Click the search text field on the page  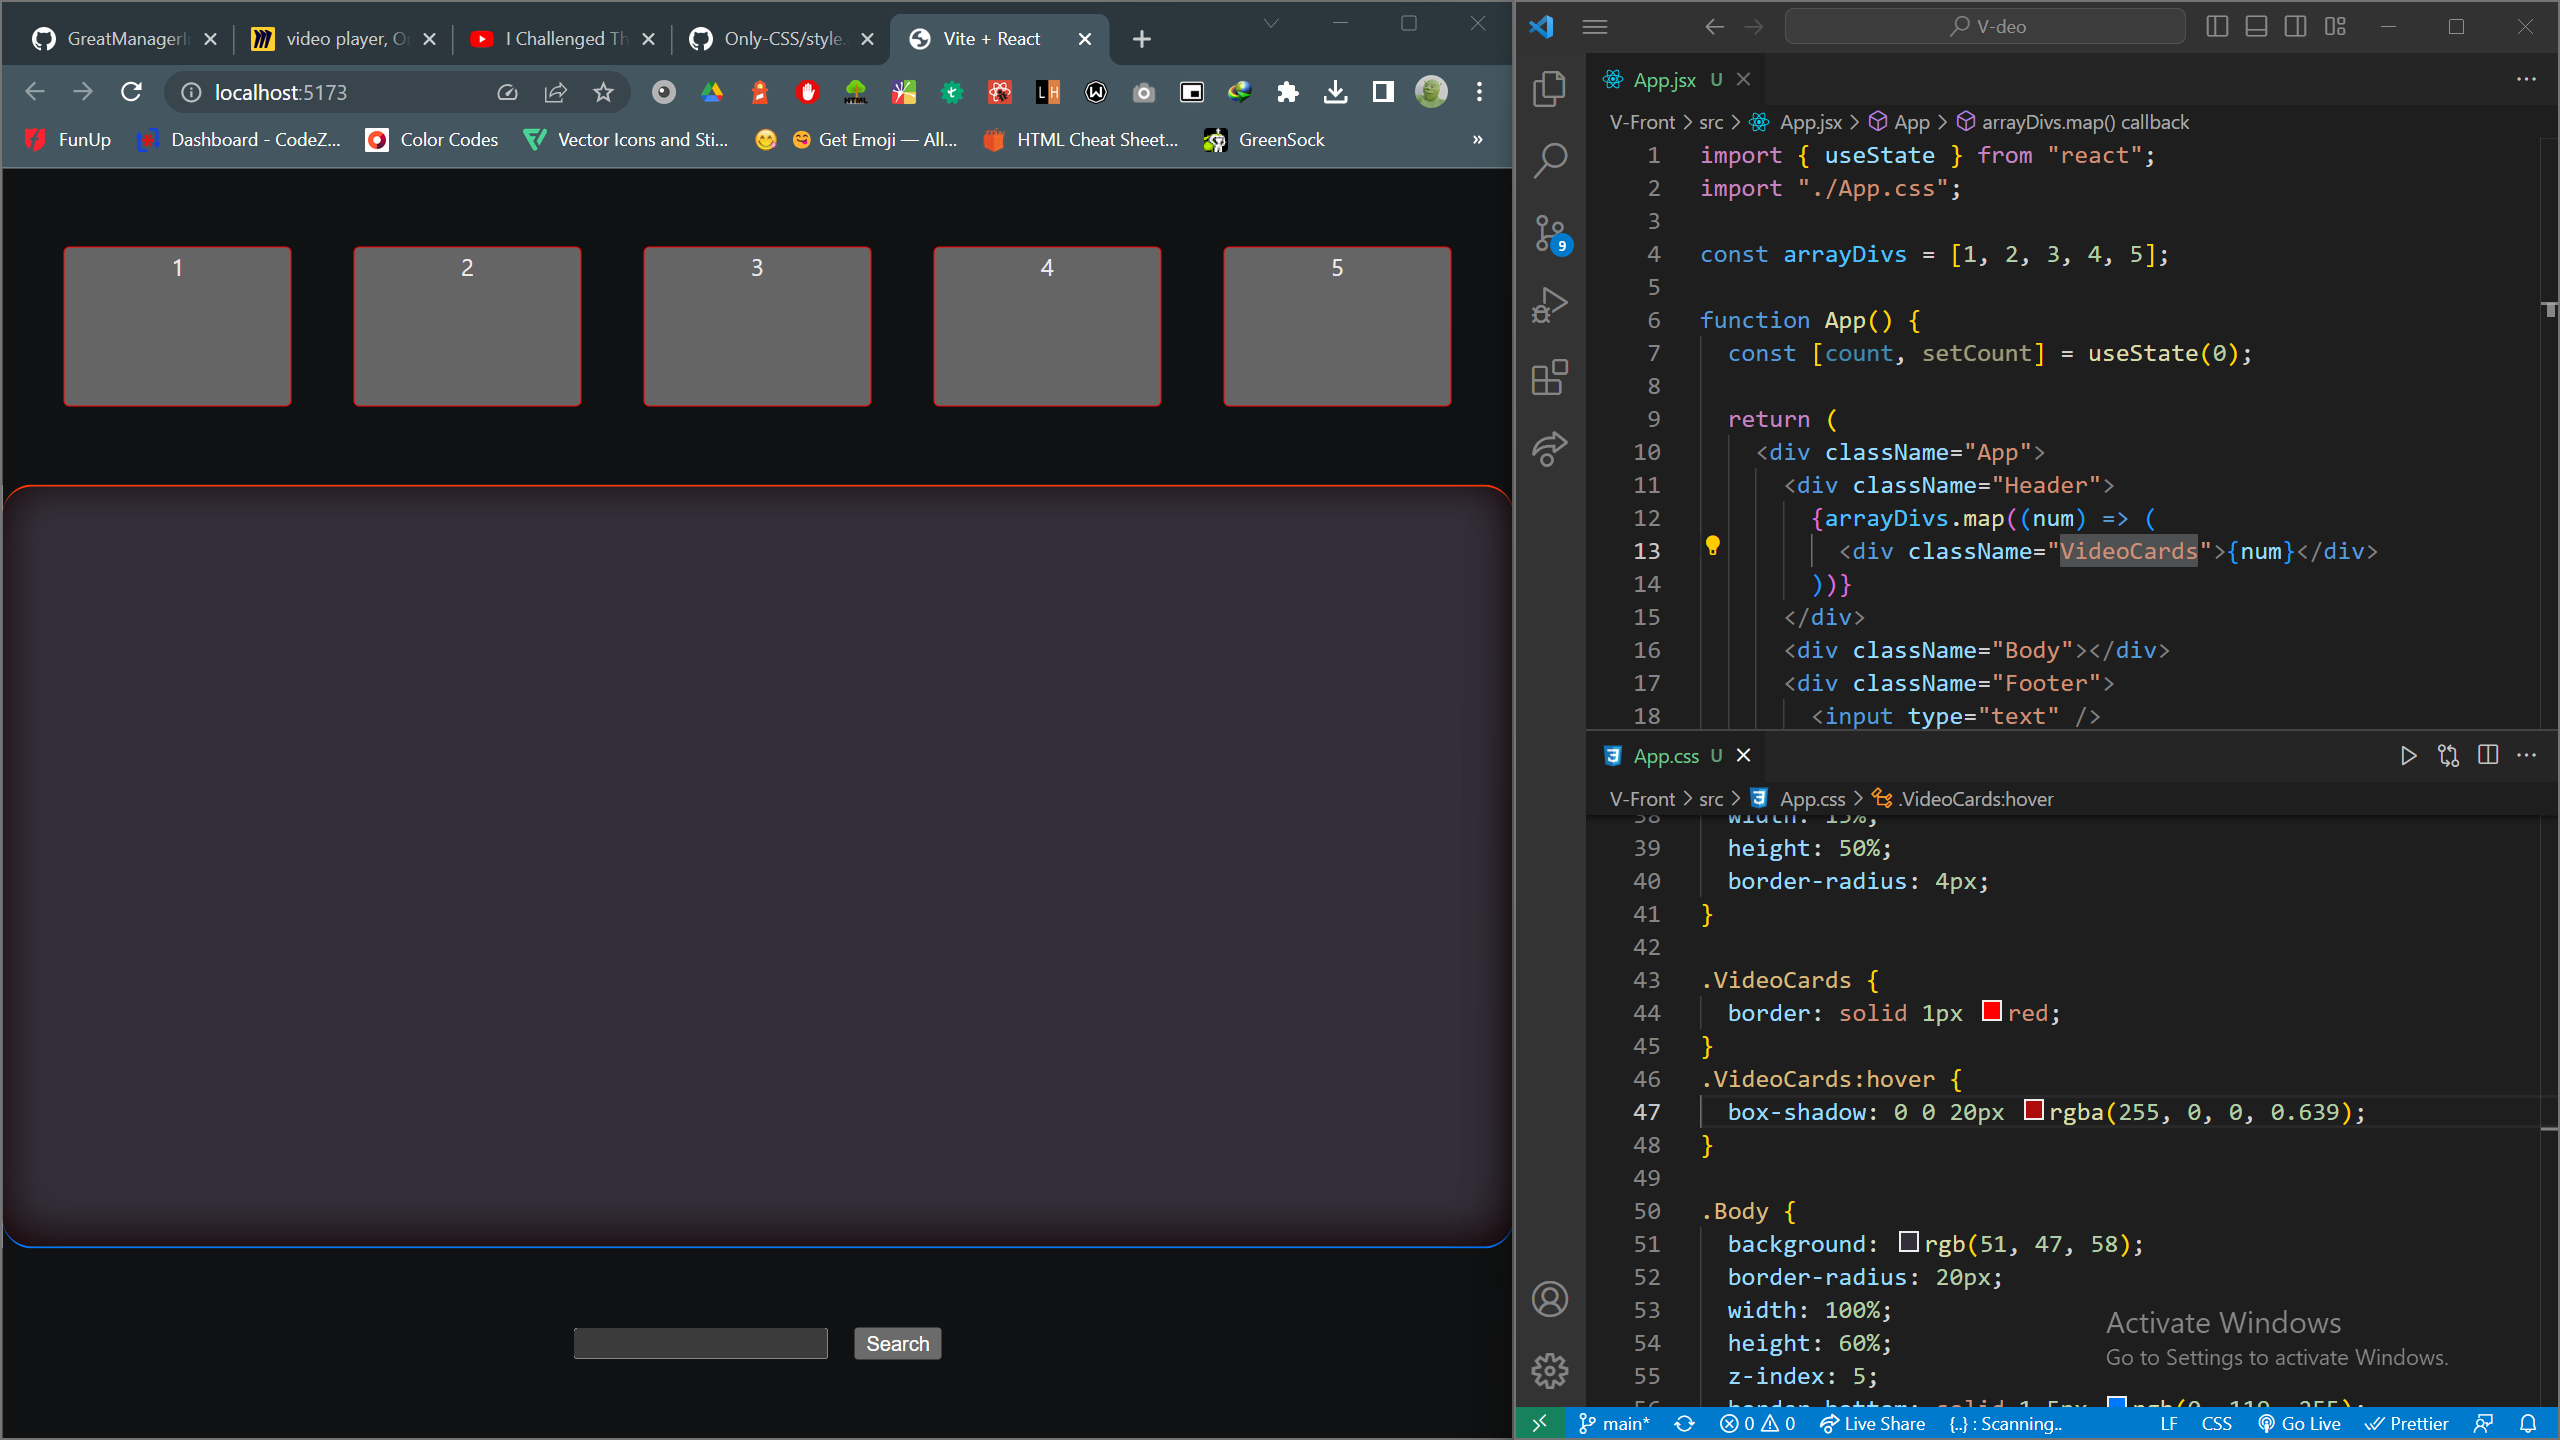[x=699, y=1343]
